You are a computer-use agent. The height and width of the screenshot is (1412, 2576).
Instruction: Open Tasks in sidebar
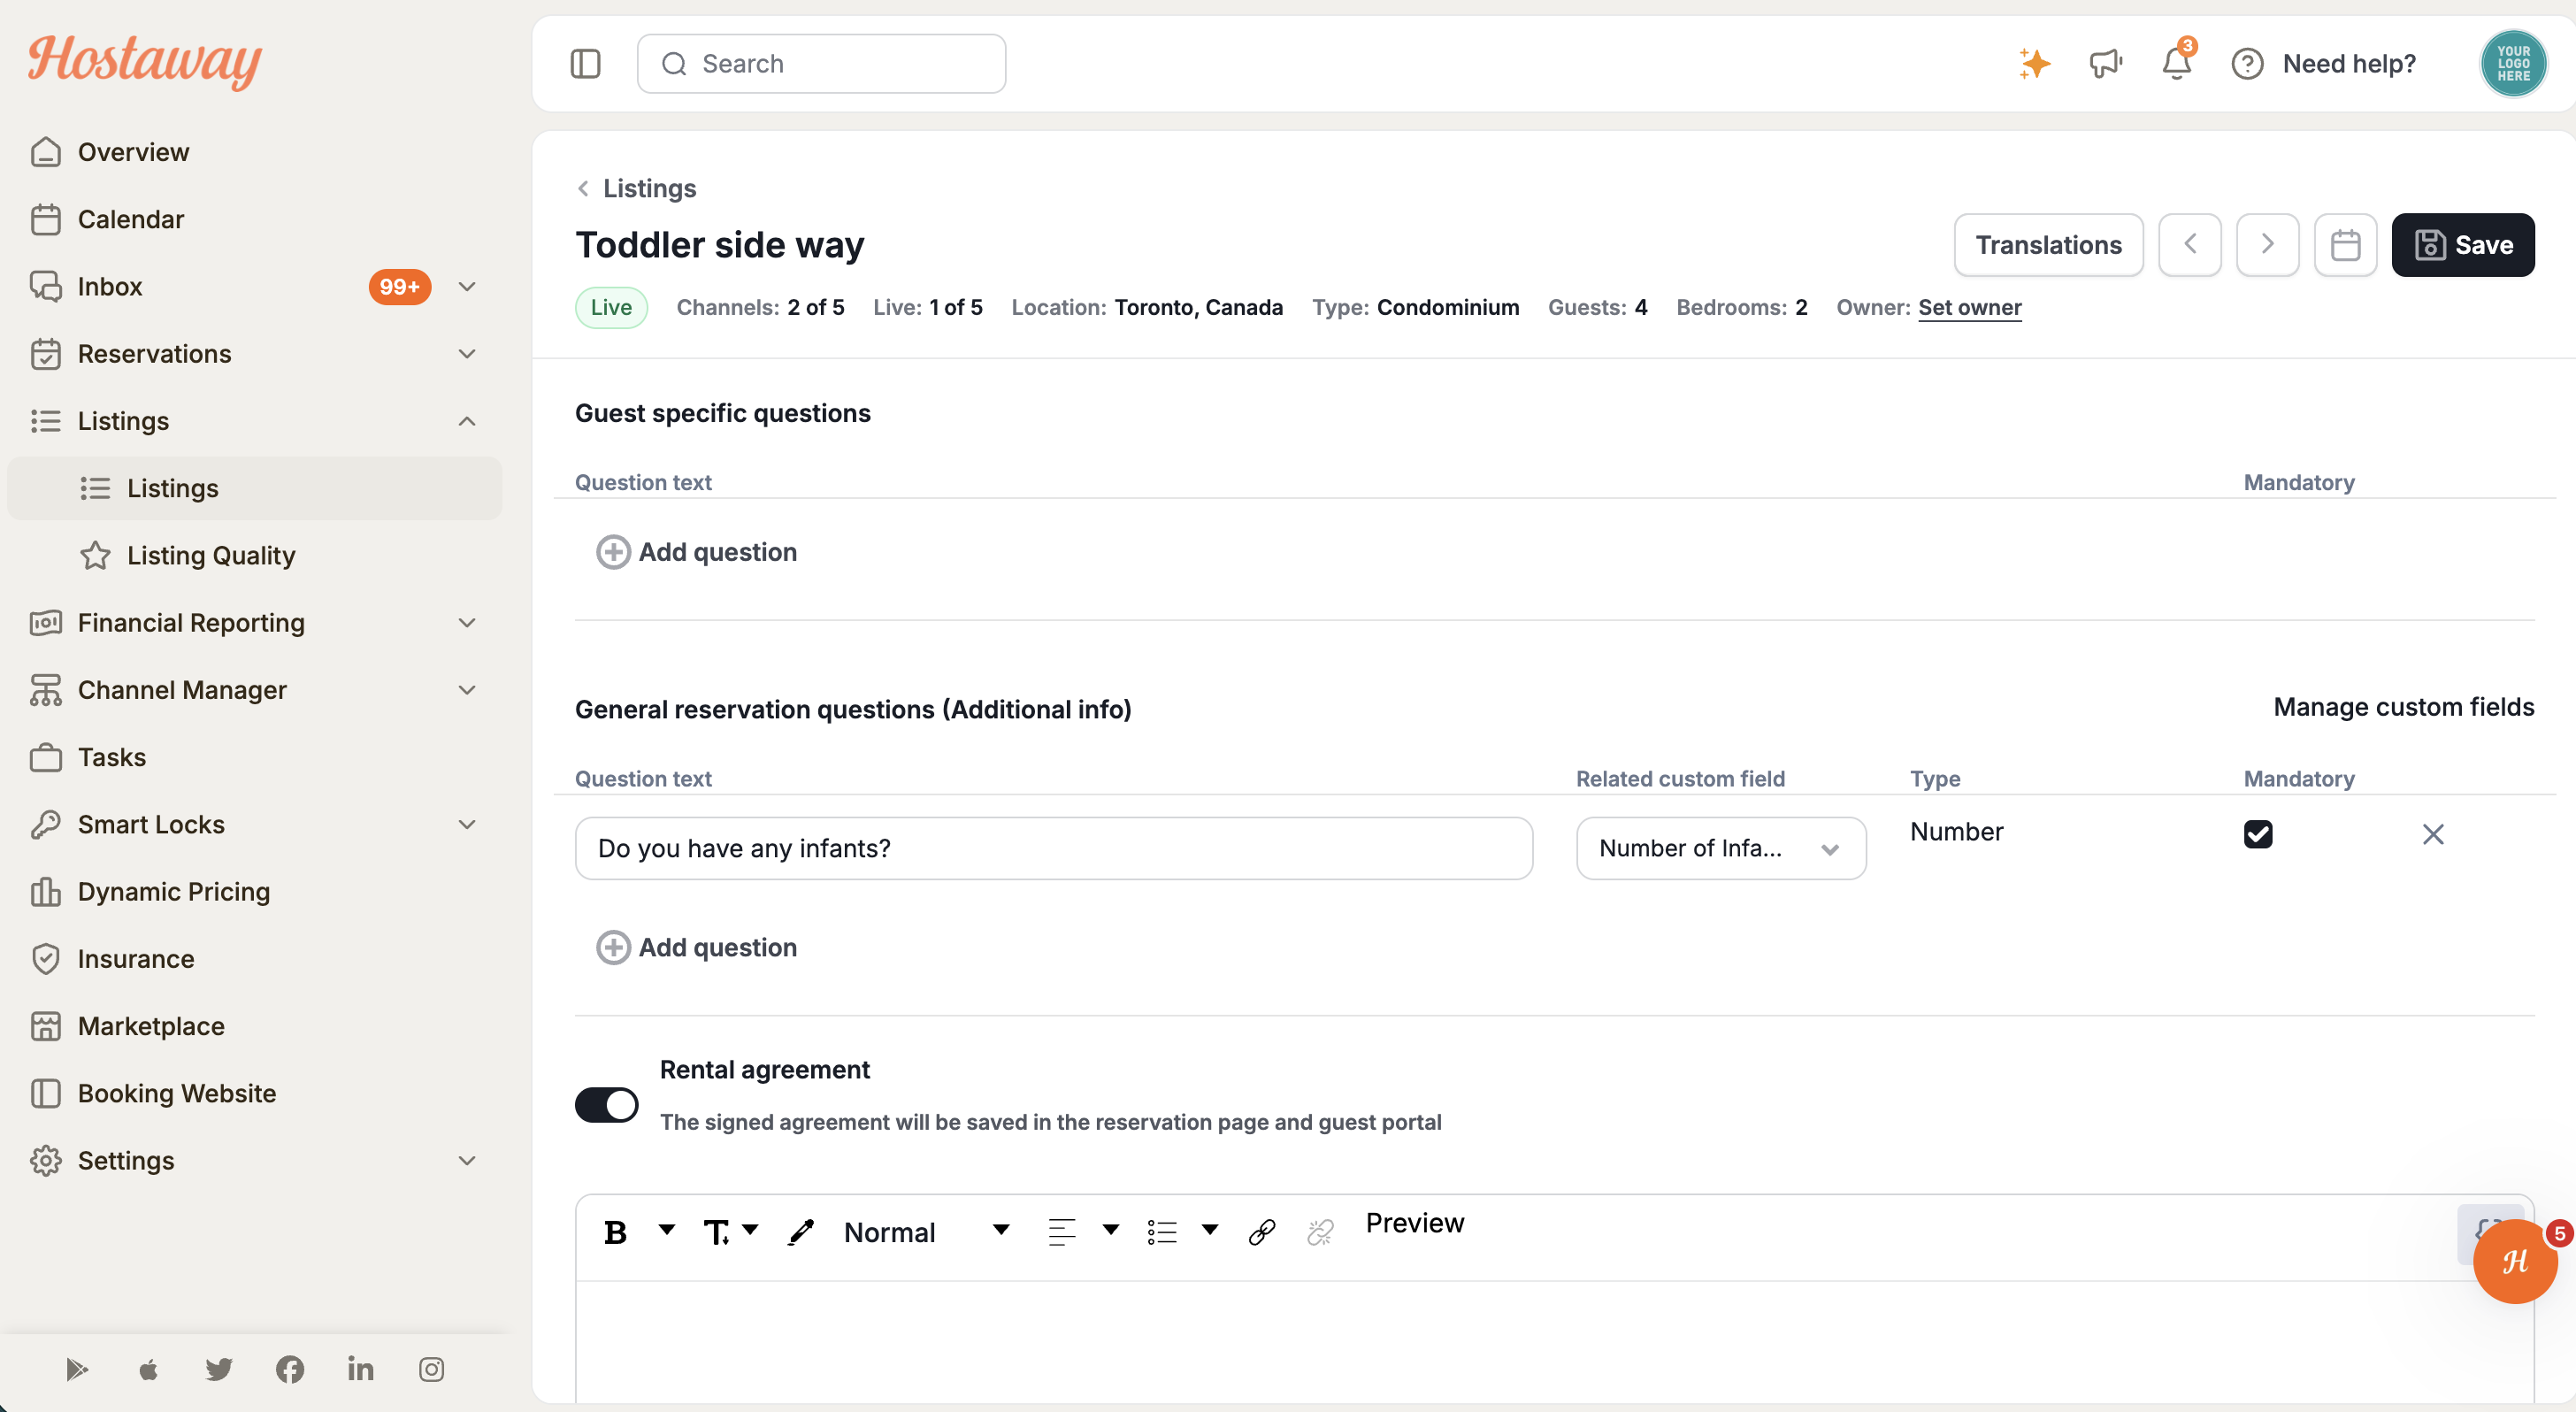click(254, 757)
